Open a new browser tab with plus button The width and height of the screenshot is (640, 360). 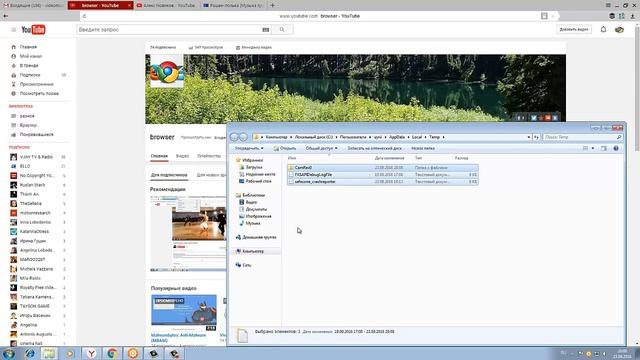coord(272,5)
